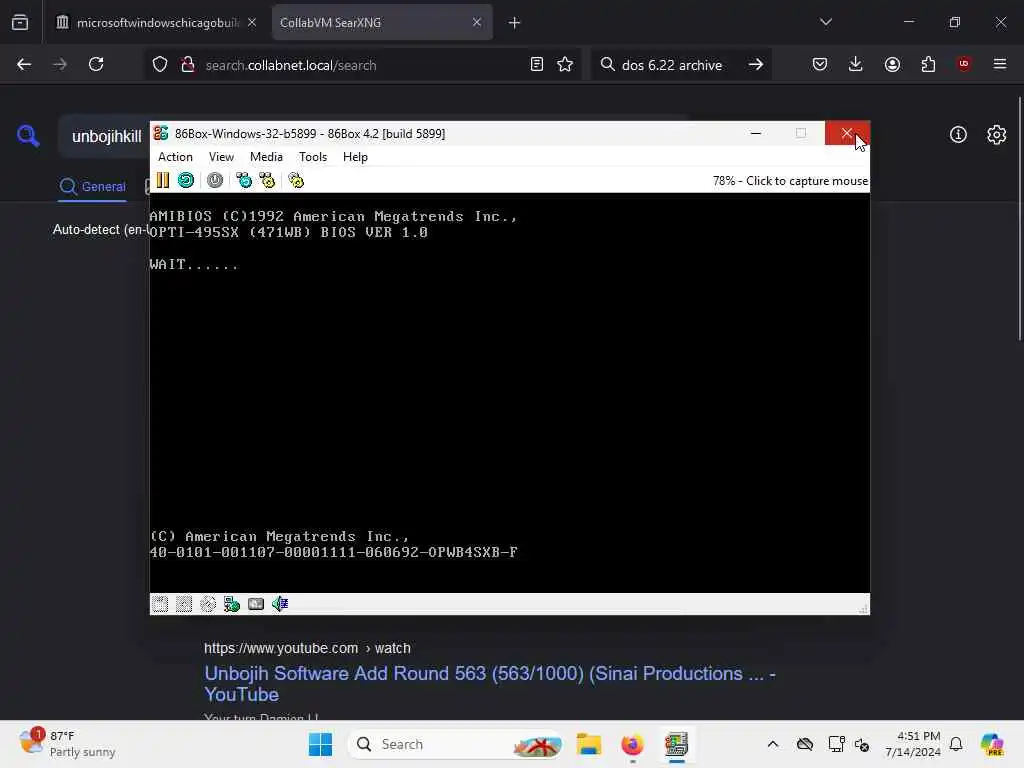Close the microsoftwindowschicagobuild tab

click(x=252, y=22)
